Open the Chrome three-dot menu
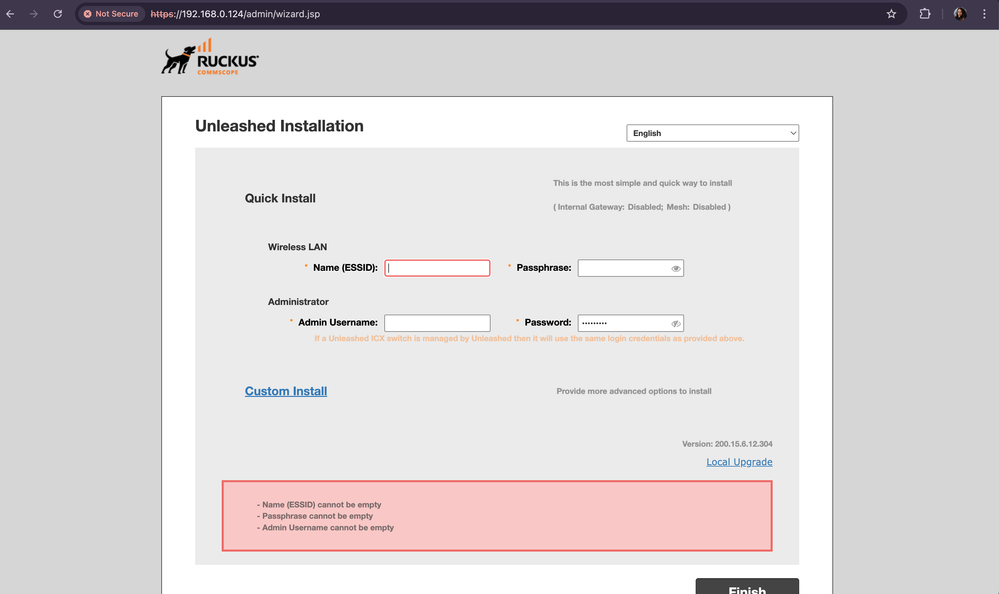The width and height of the screenshot is (999, 594). (x=985, y=14)
